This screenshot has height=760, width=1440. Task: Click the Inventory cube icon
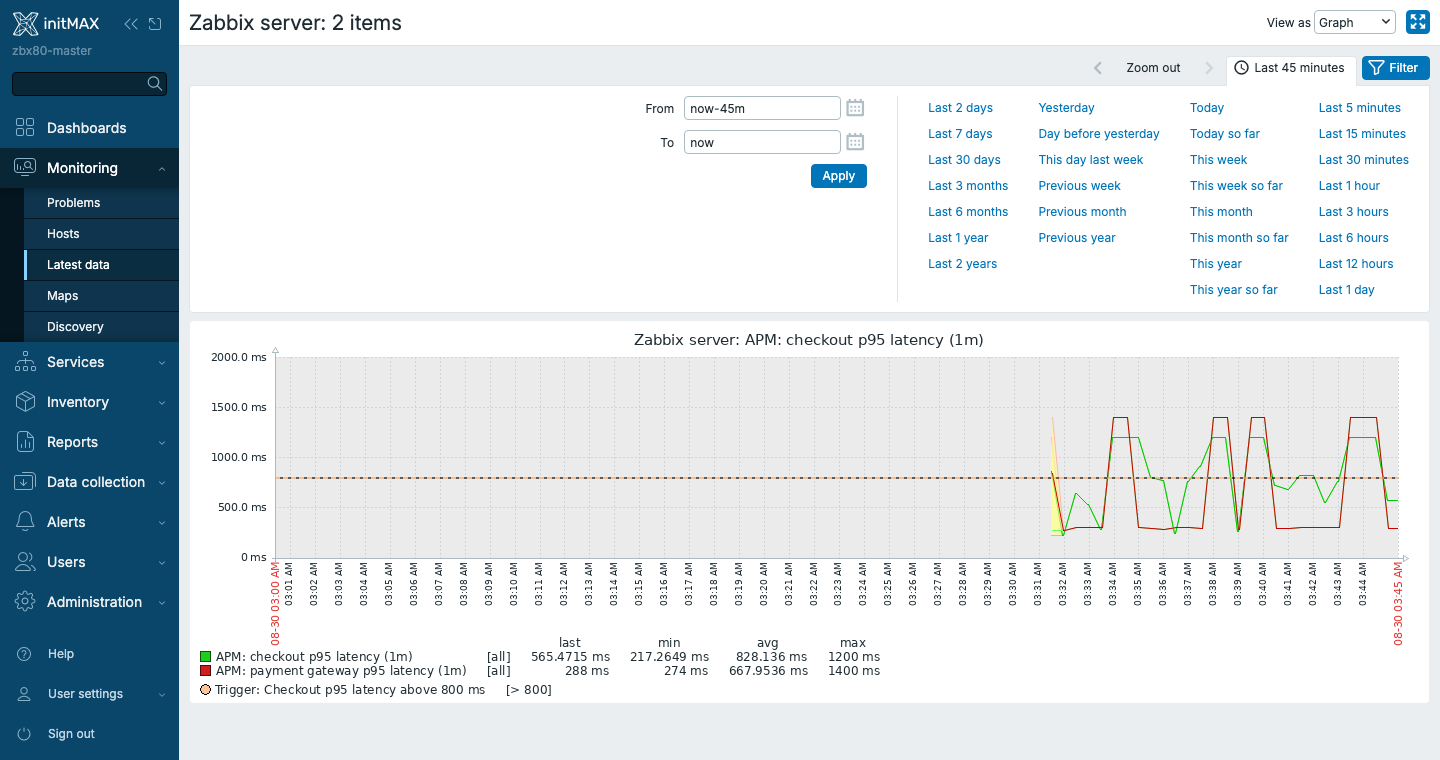tap(25, 402)
